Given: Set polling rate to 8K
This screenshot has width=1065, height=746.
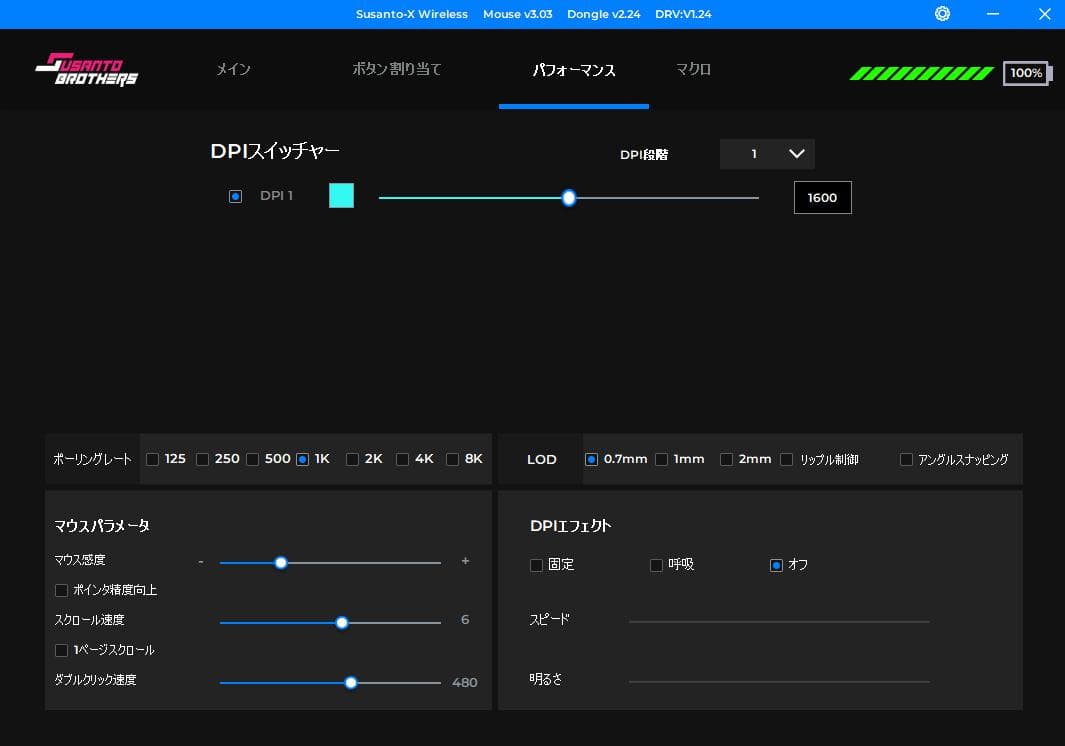Looking at the screenshot, I should [x=453, y=460].
